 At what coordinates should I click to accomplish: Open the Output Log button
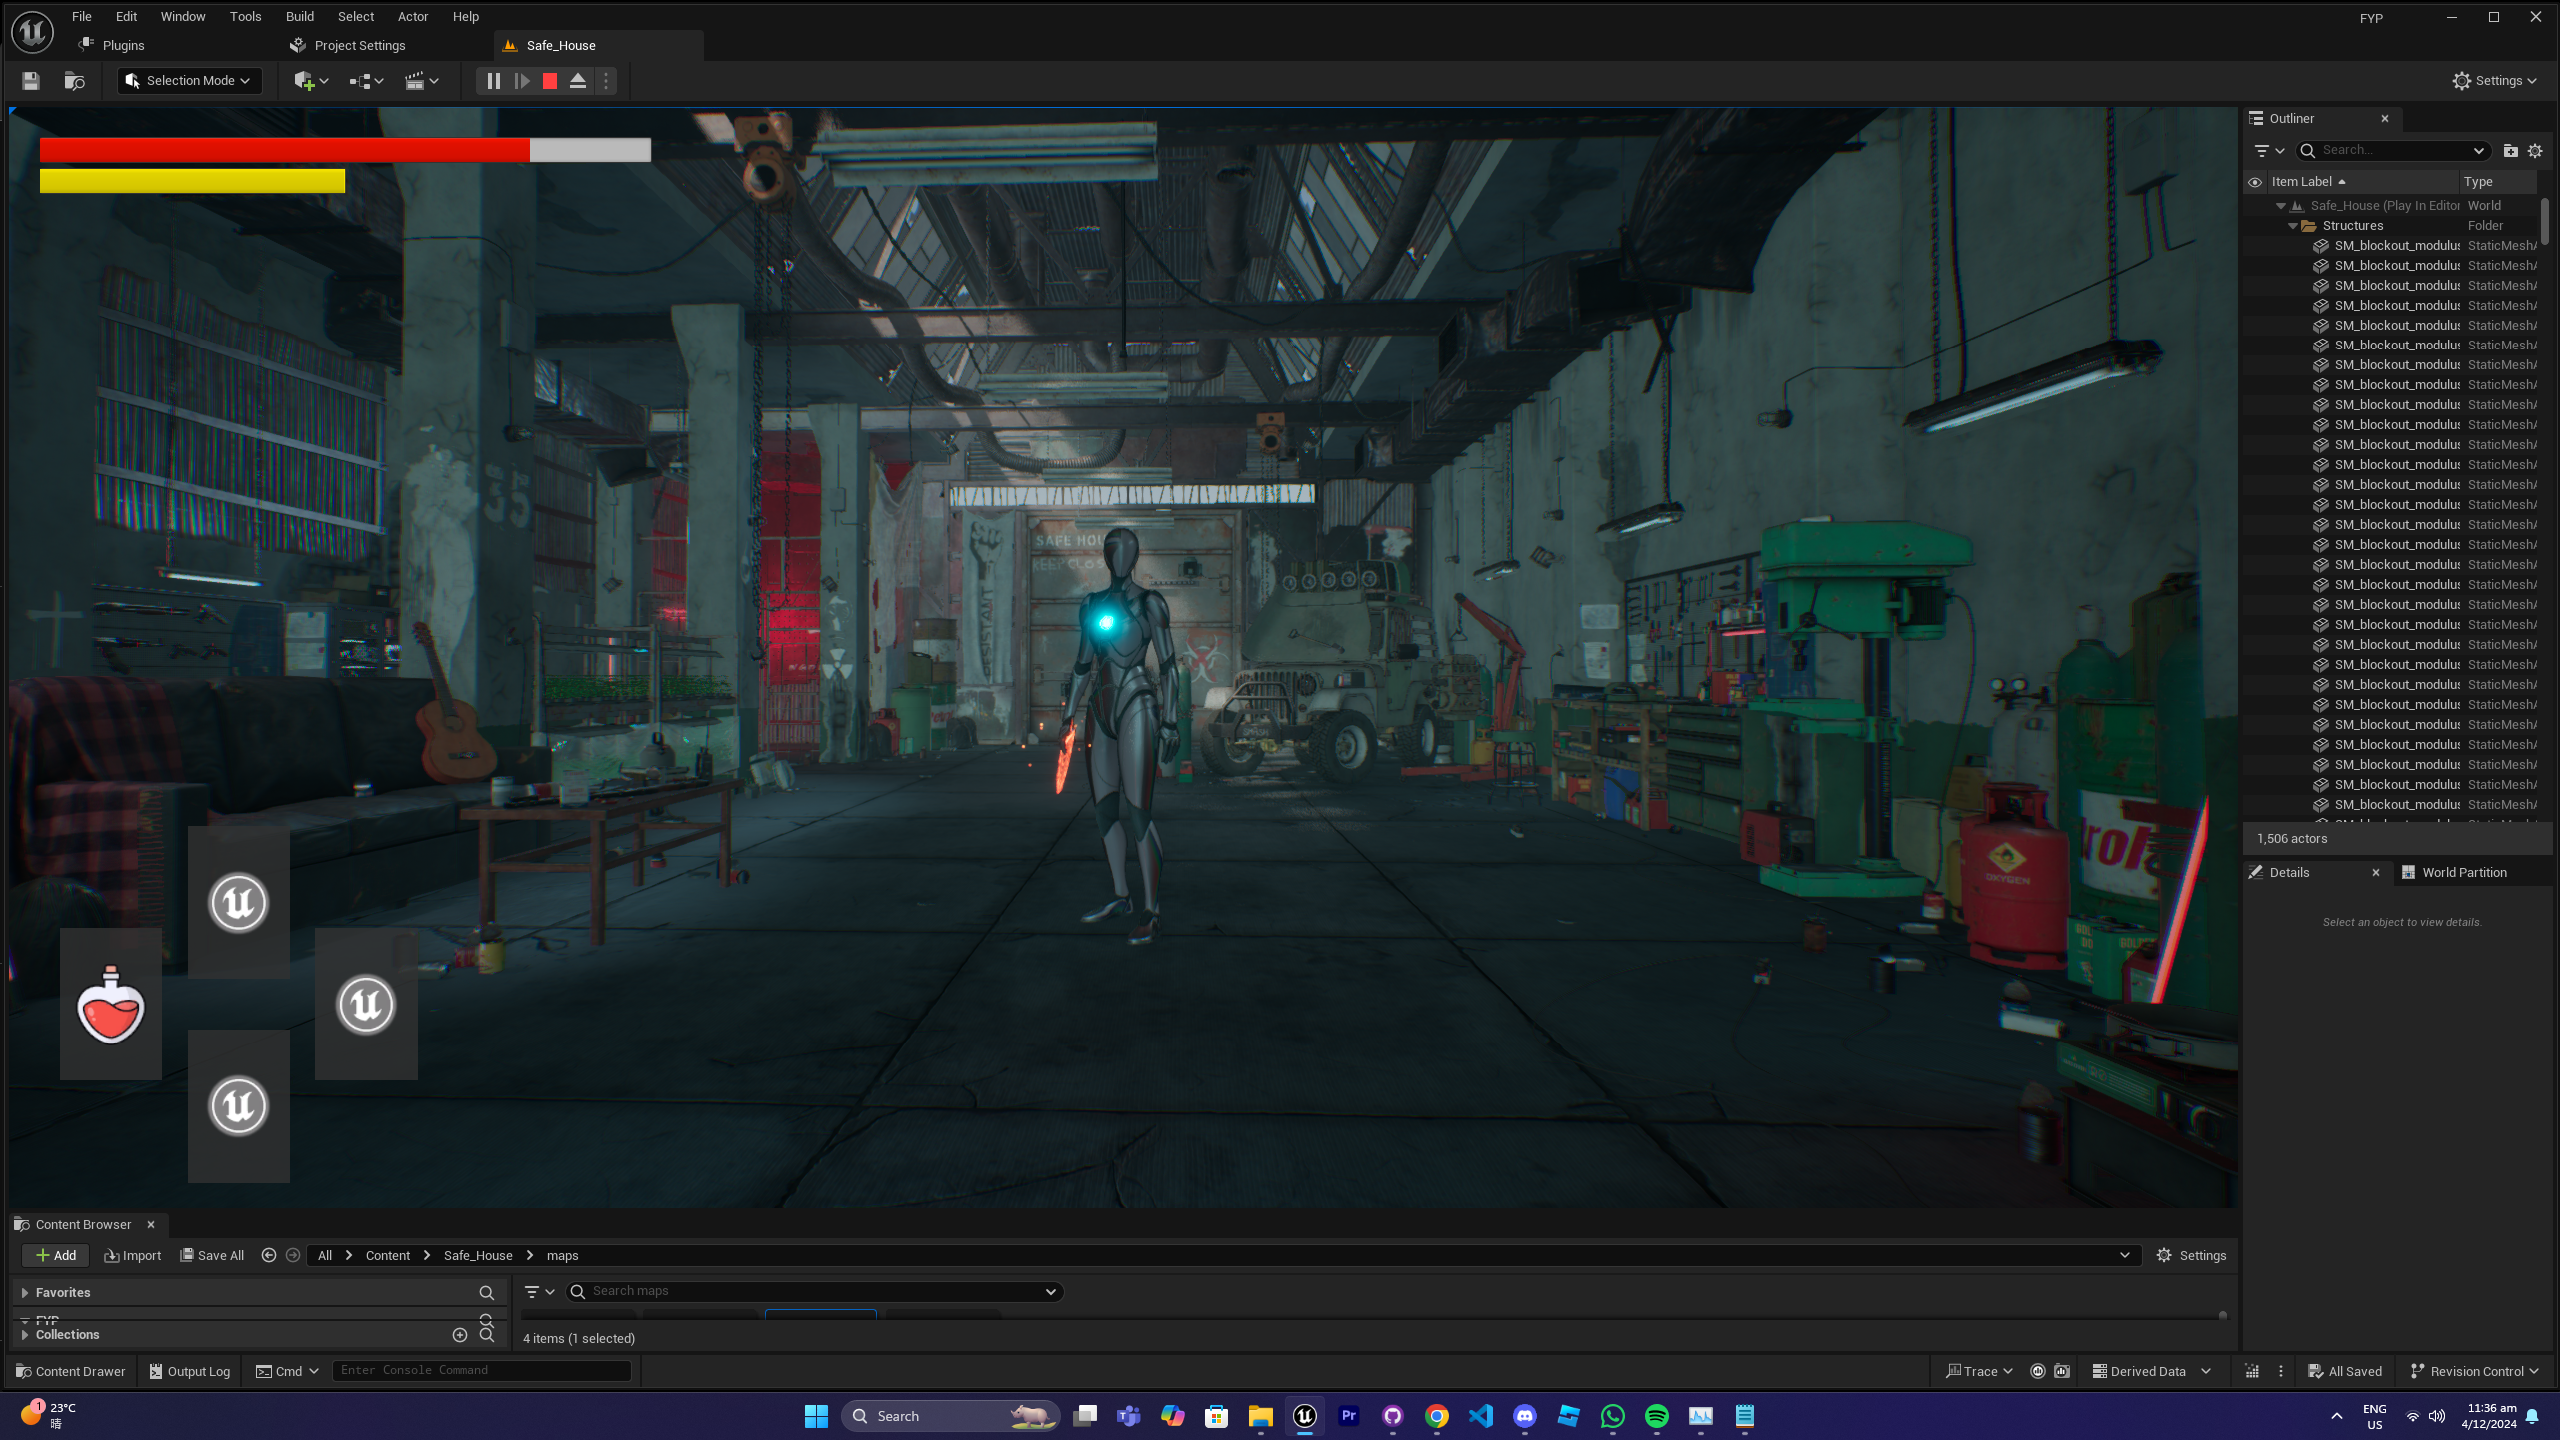[x=190, y=1371]
